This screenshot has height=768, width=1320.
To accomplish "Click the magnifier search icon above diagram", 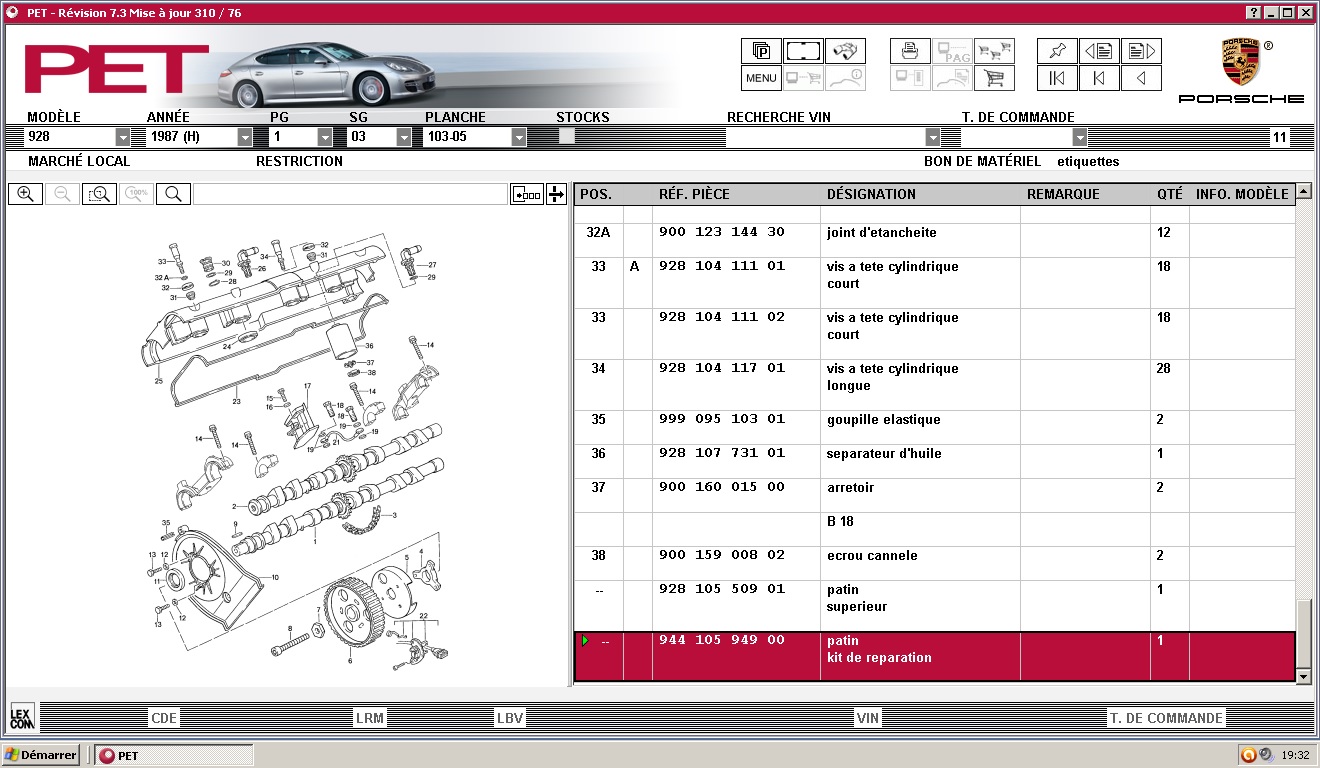I will pos(173,194).
